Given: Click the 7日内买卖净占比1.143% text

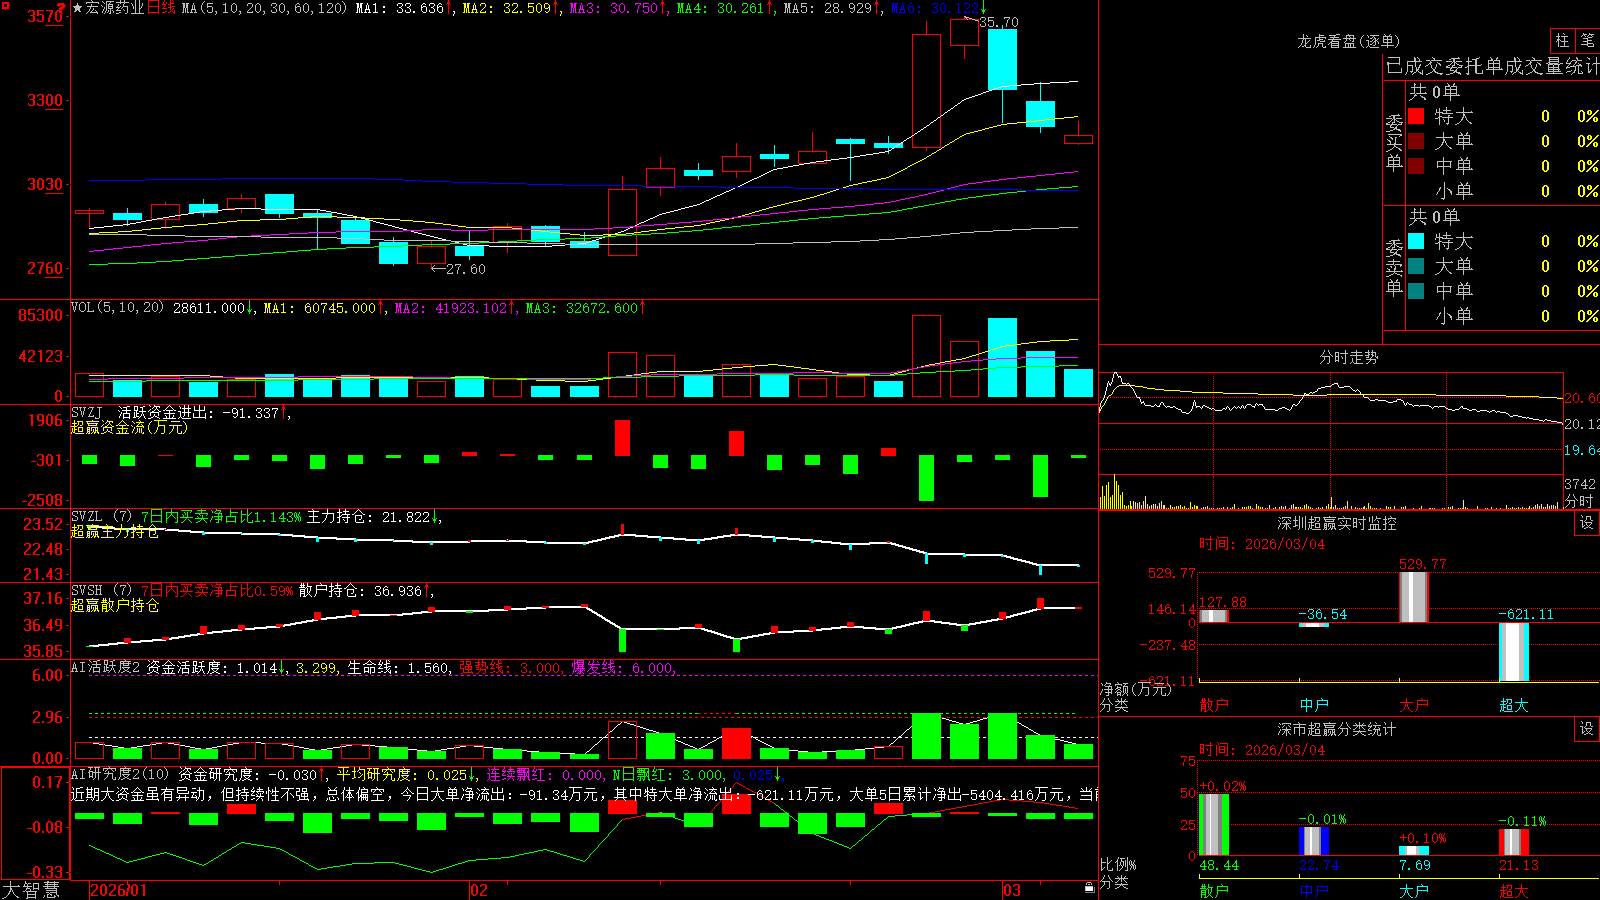Looking at the screenshot, I should pos(220,517).
